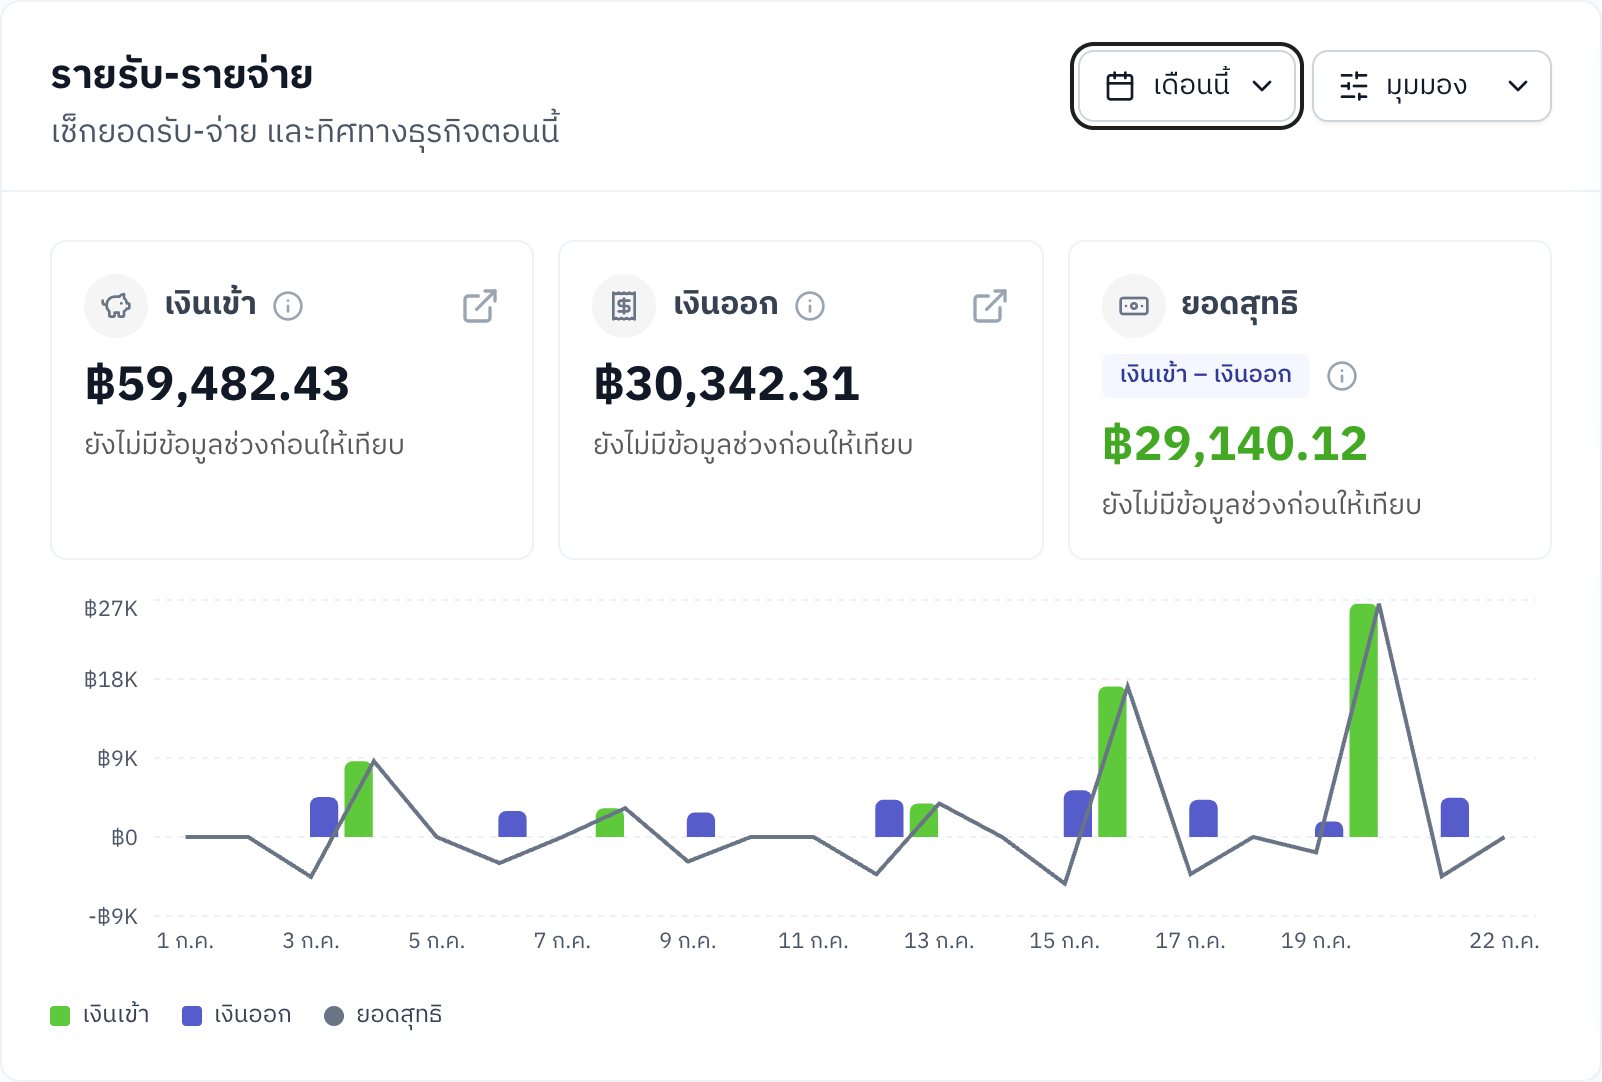1602x1082 pixels.
Task: Click the ฿18K y-axis label
Action: pyautogui.click(x=111, y=680)
